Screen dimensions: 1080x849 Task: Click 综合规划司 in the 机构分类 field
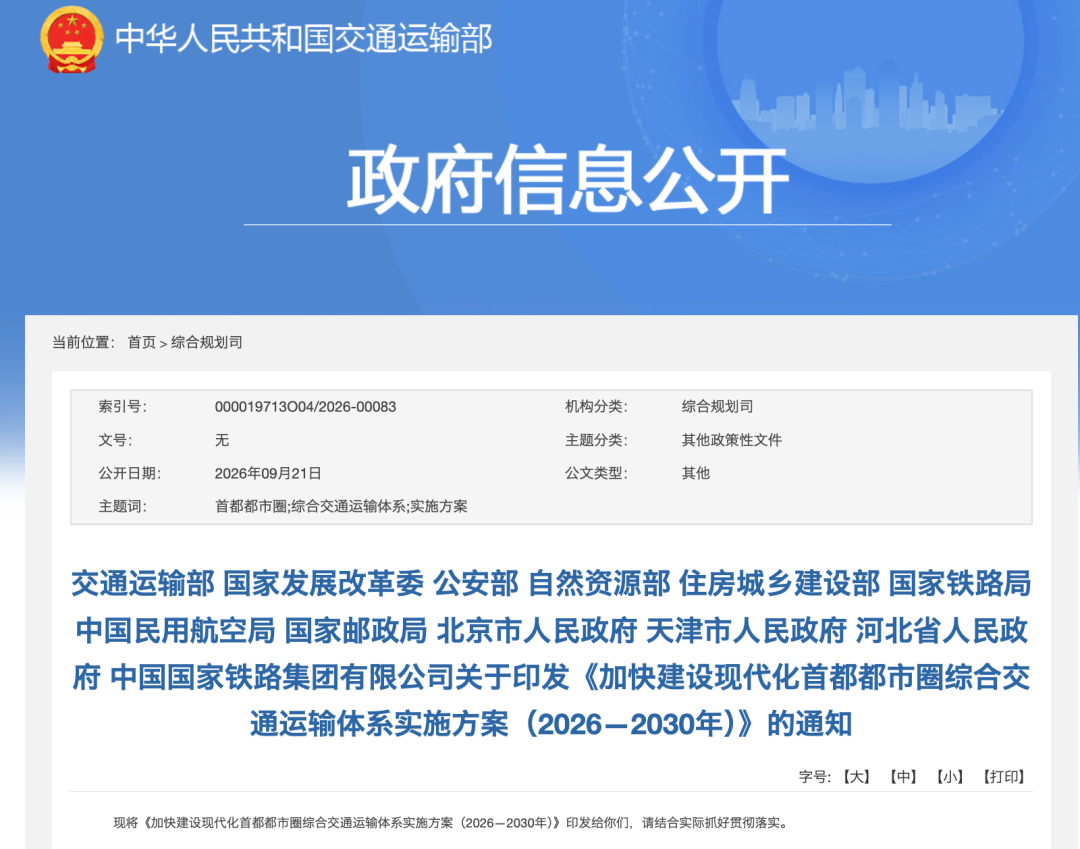click(x=717, y=407)
